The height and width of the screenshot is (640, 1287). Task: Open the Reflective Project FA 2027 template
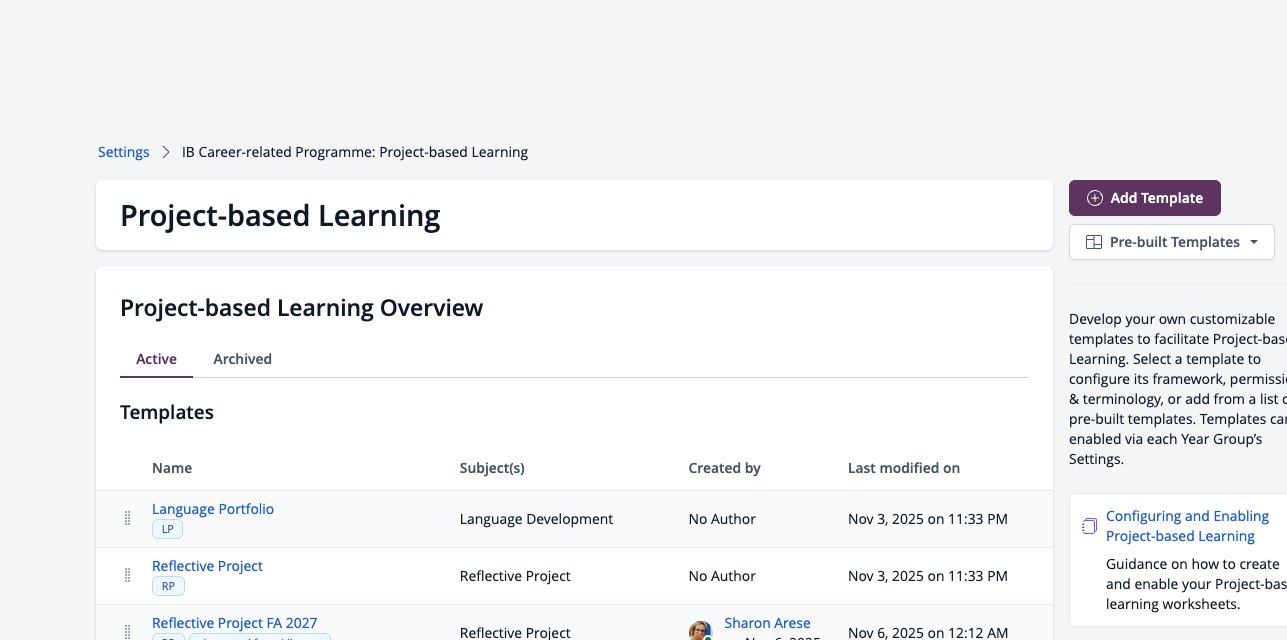pos(234,623)
